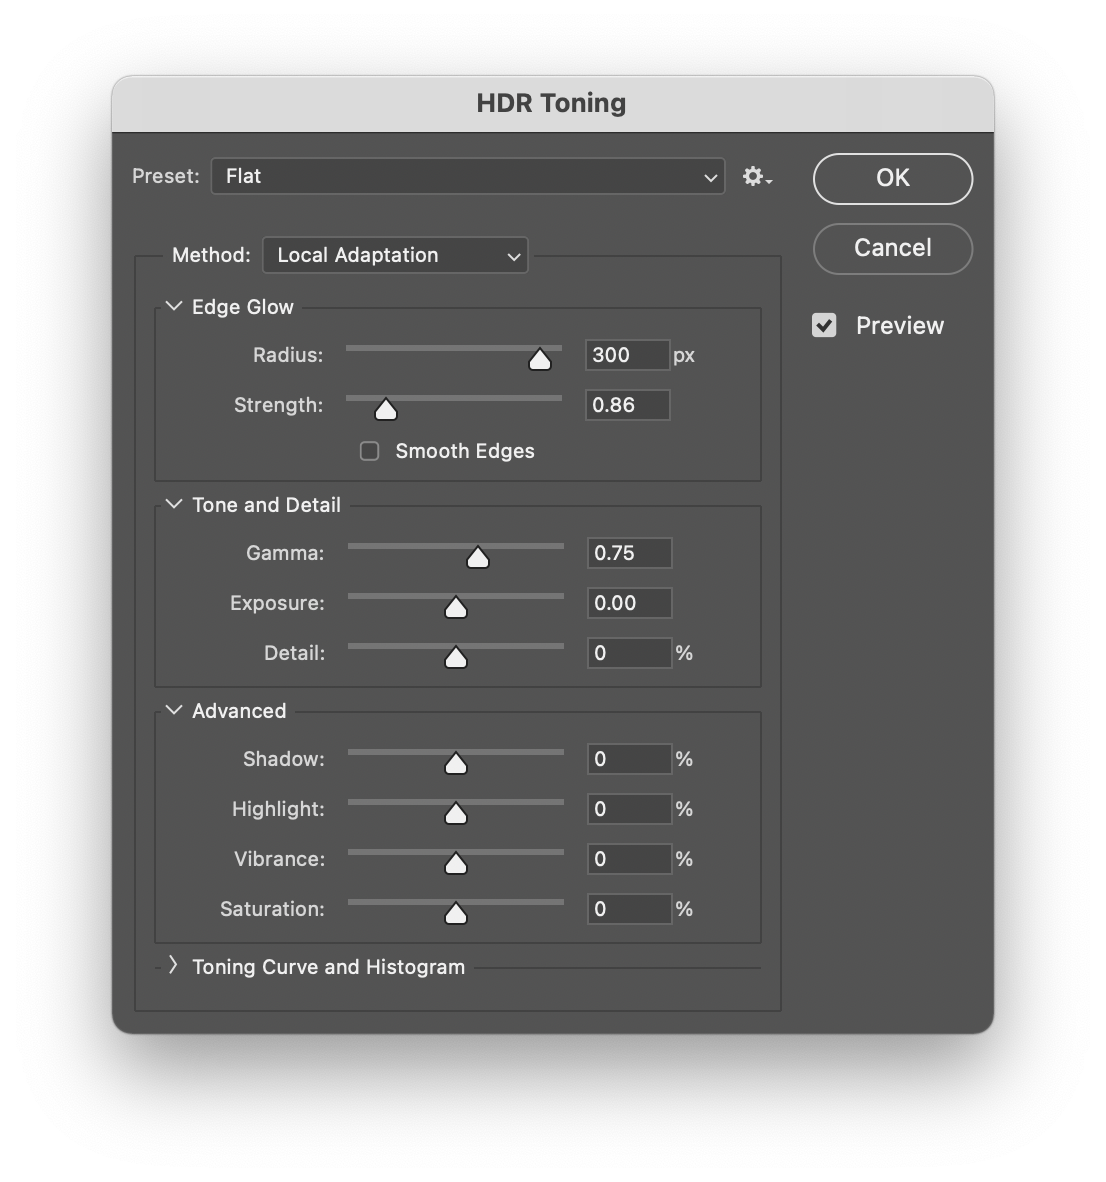Click the Radius slider handle
The width and height of the screenshot is (1106, 1182).
(540, 360)
